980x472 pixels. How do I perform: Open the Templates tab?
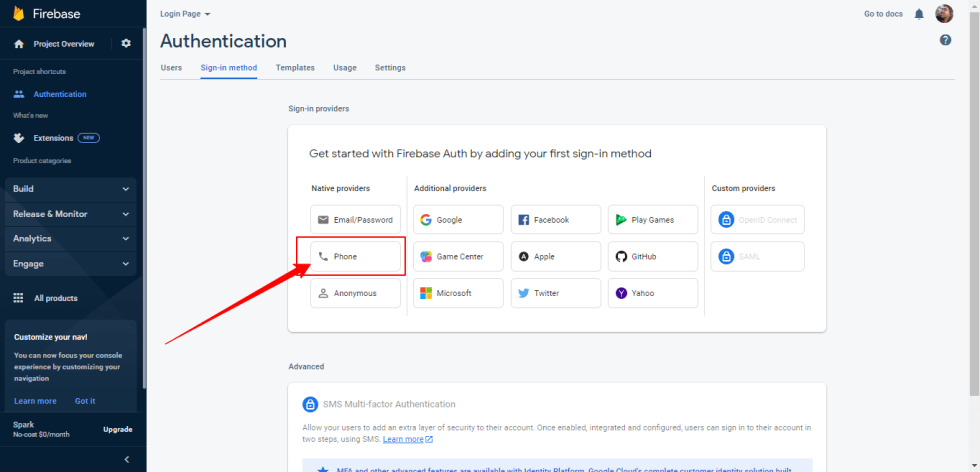[295, 68]
